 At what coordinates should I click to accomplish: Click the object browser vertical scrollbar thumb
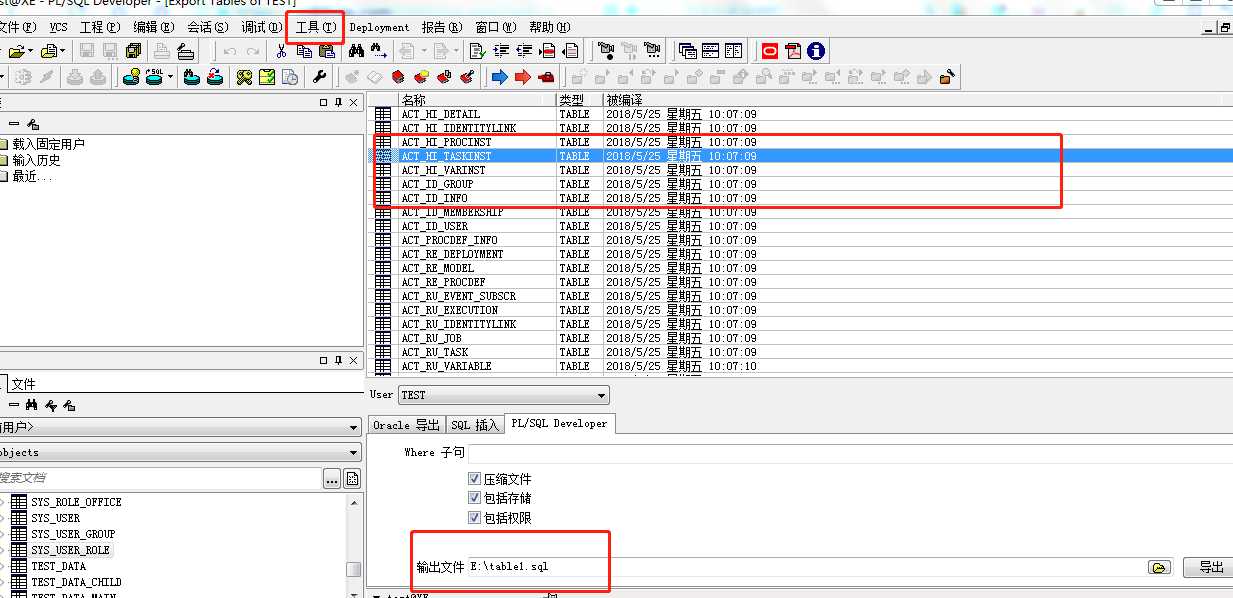354,569
